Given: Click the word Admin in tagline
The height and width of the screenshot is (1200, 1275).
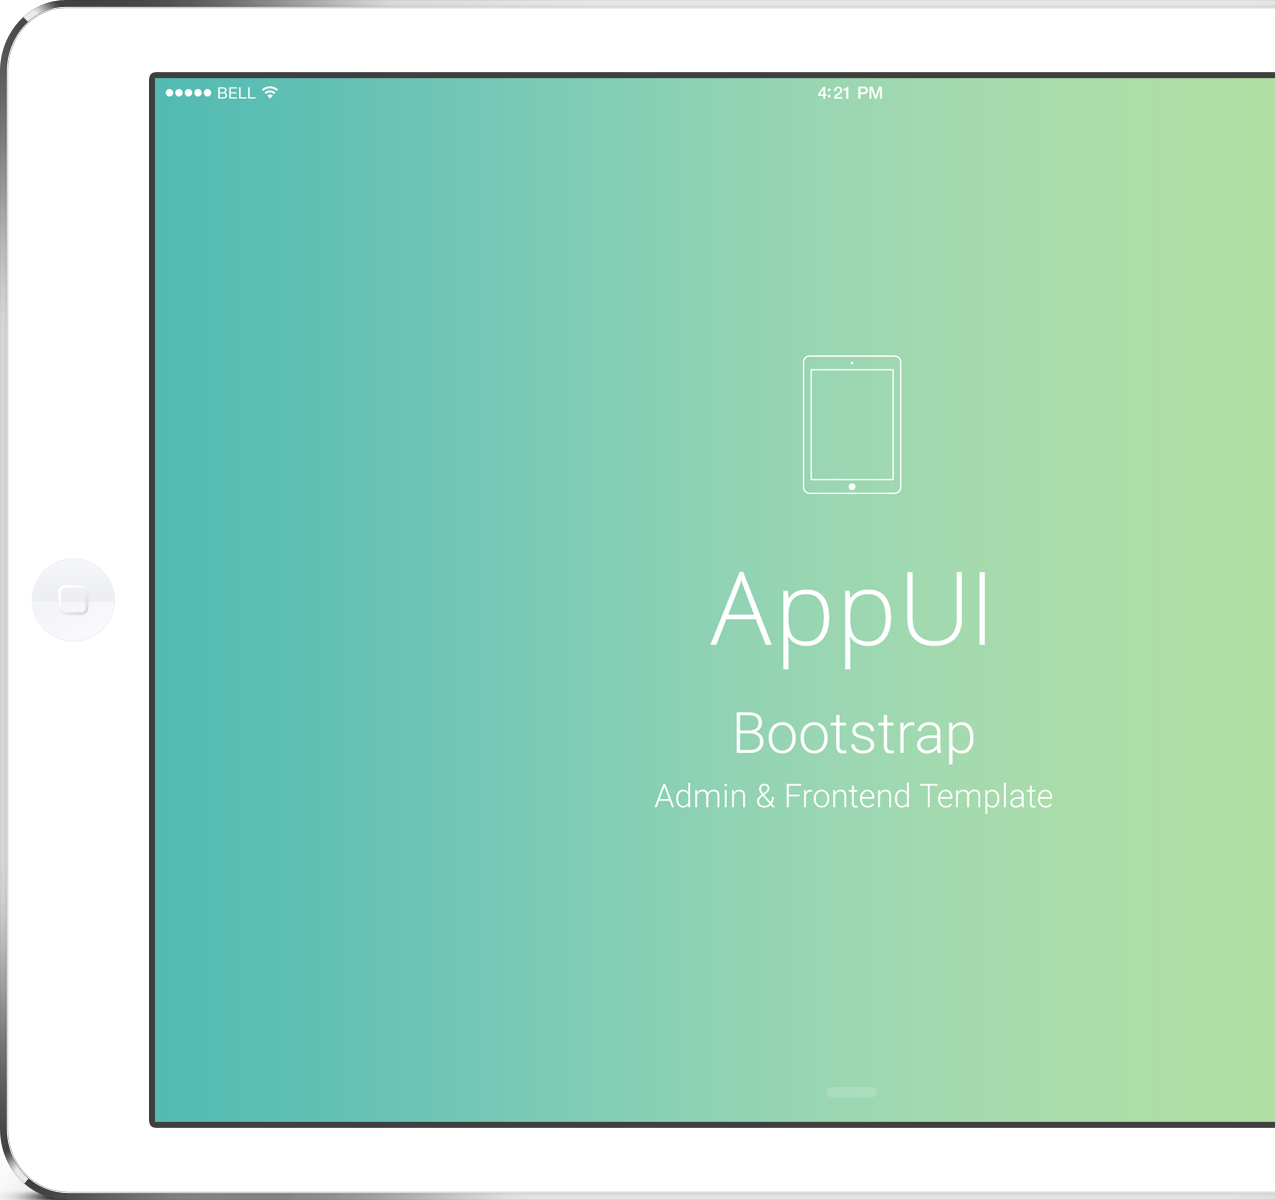Looking at the screenshot, I should (x=700, y=796).
